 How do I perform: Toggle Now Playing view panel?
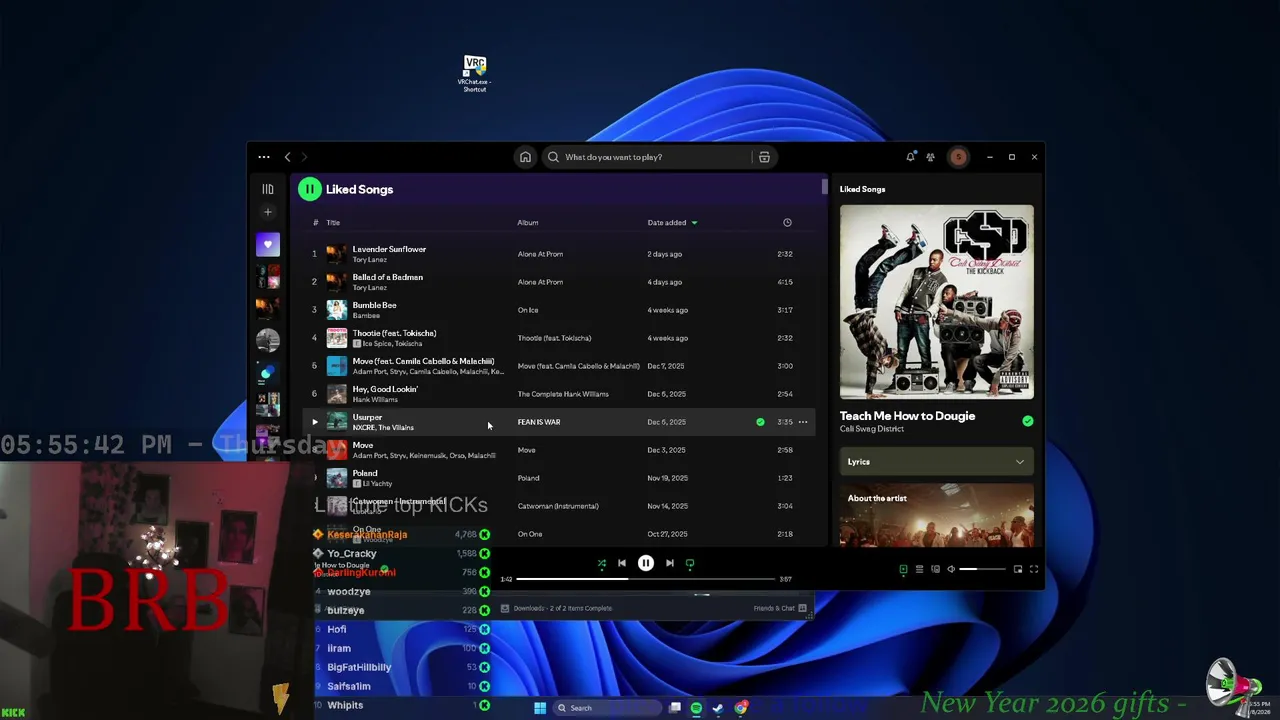coord(903,569)
